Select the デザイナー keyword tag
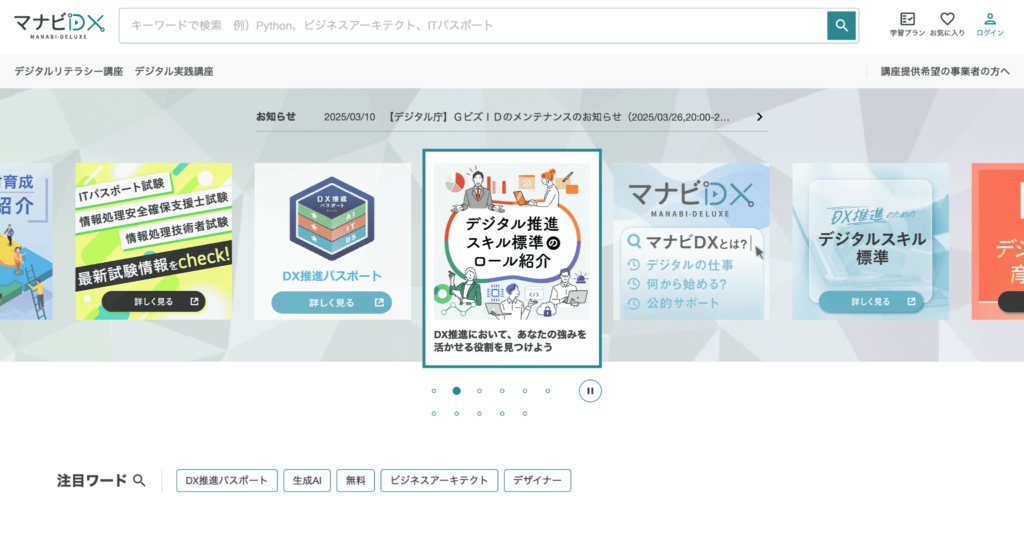This screenshot has width=1024, height=551. click(x=537, y=480)
